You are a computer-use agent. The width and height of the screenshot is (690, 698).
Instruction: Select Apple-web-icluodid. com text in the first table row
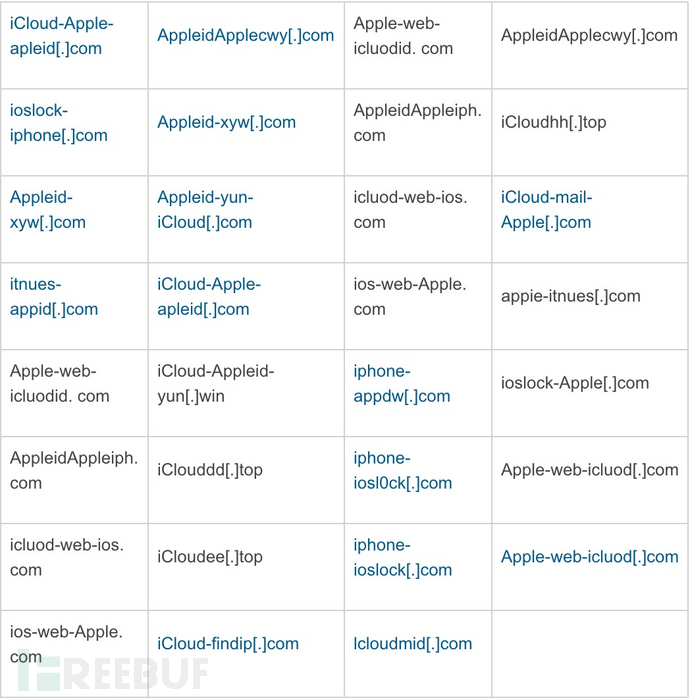[403, 36]
